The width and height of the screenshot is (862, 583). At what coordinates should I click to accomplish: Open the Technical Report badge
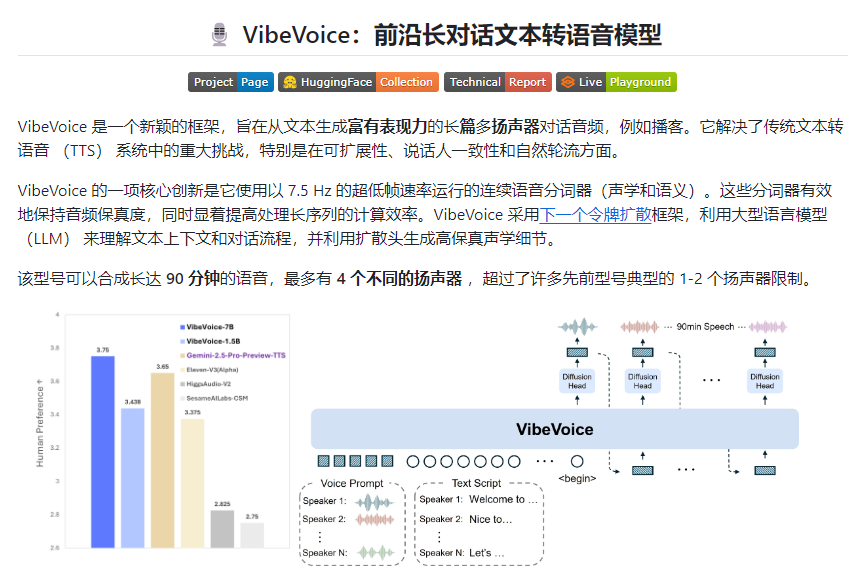(498, 82)
